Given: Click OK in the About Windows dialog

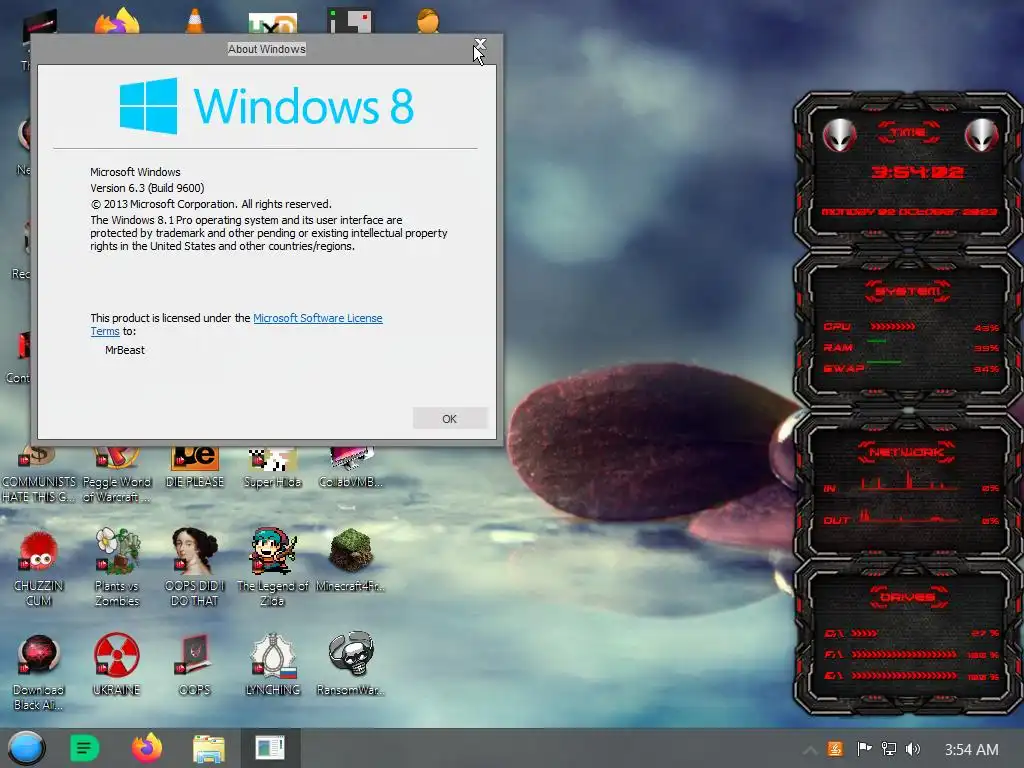Looking at the screenshot, I should pyautogui.click(x=450, y=419).
